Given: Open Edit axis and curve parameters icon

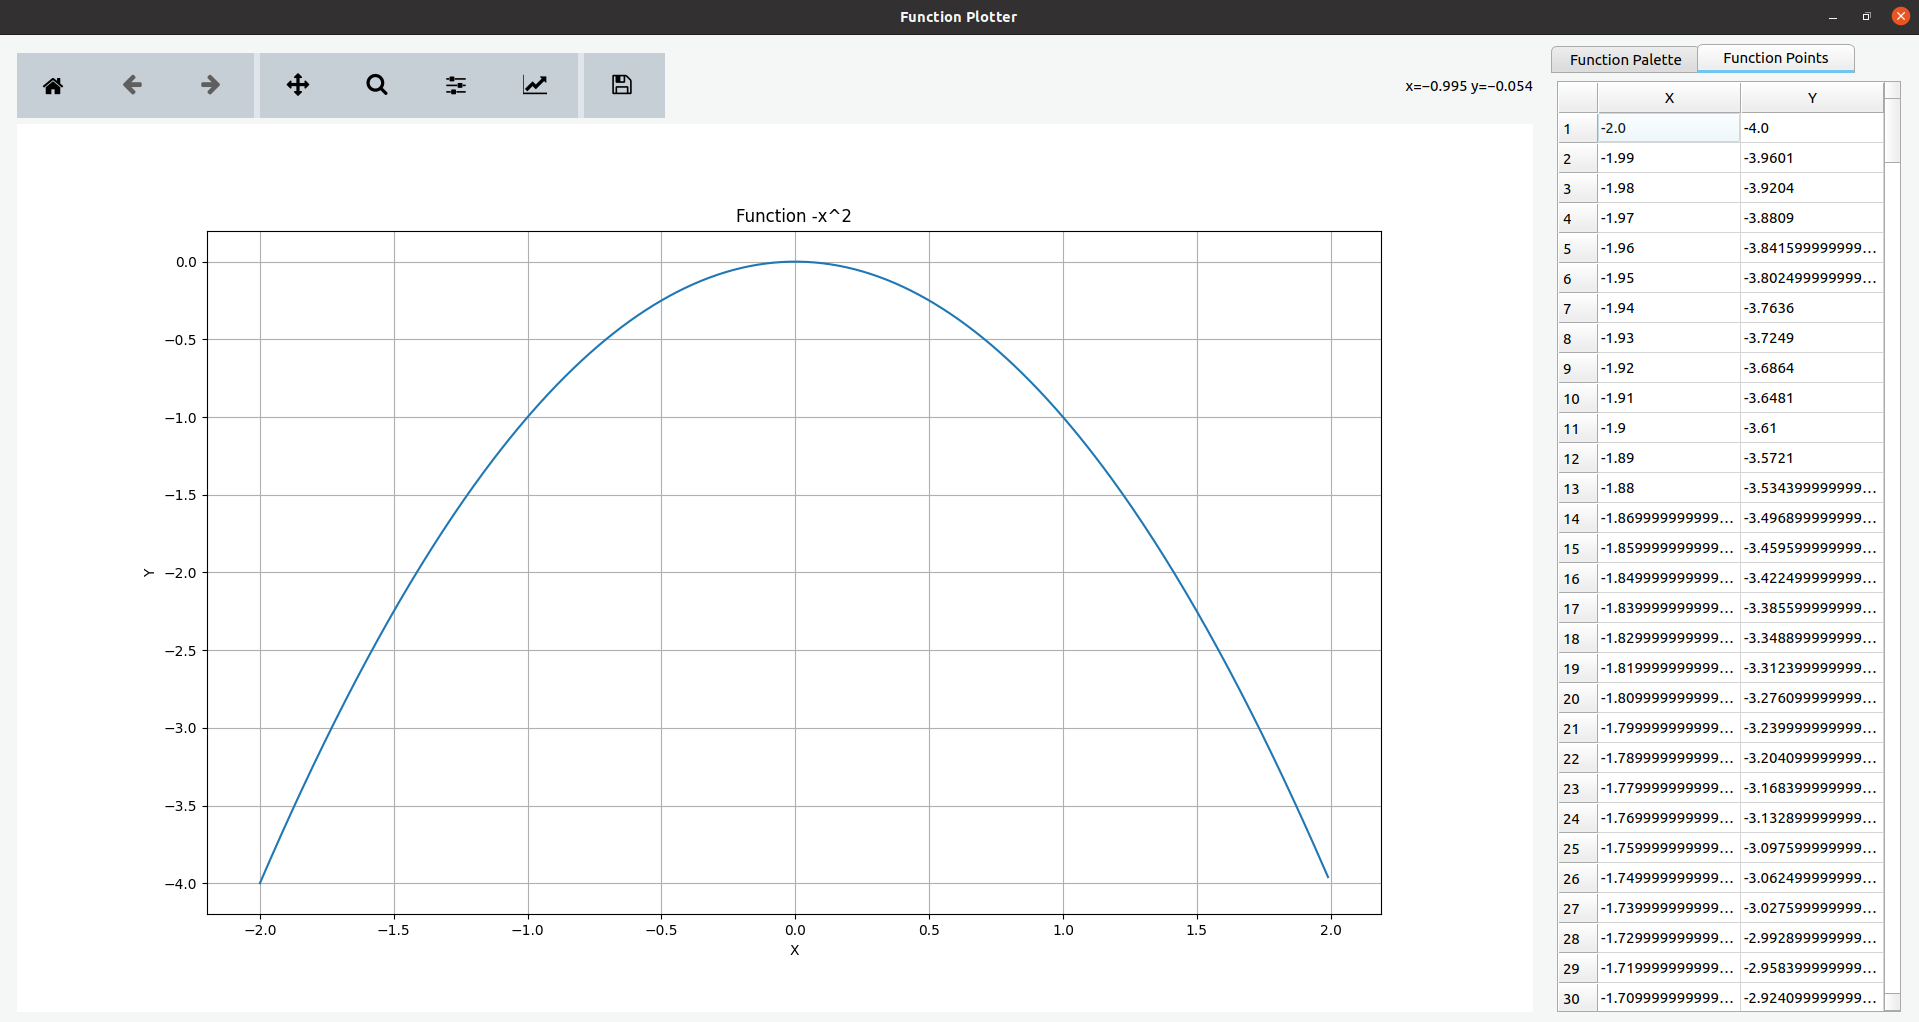Looking at the screenshot, I should tap(535, 86).
